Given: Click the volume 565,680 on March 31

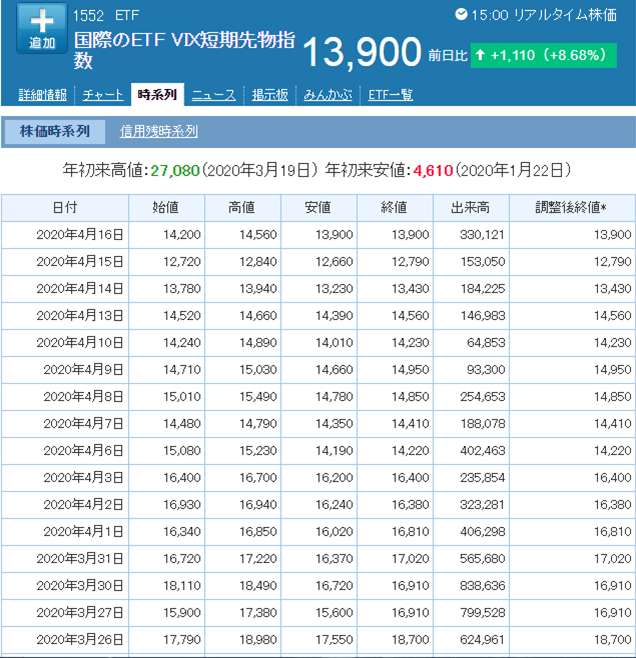Looking at the screenshot, I should [x=482, y=559].
